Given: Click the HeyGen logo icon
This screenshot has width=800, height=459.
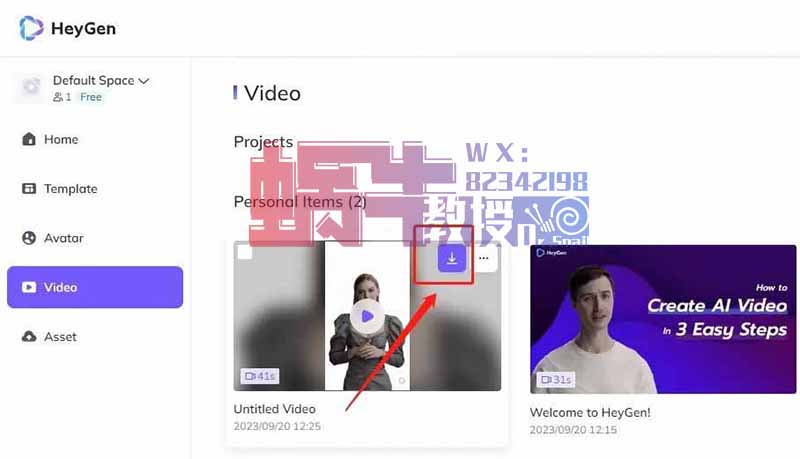Looking at the screenshot, I should pyautogui.click(x=31, y=28).
